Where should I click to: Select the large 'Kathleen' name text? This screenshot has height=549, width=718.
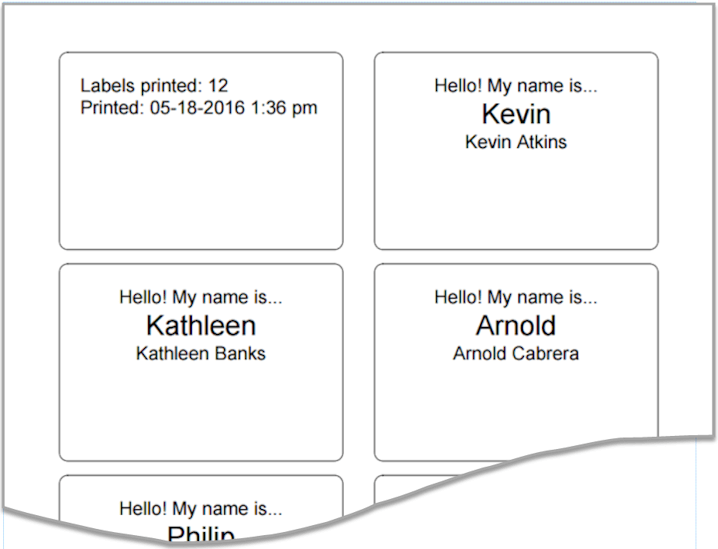(200, 325)
